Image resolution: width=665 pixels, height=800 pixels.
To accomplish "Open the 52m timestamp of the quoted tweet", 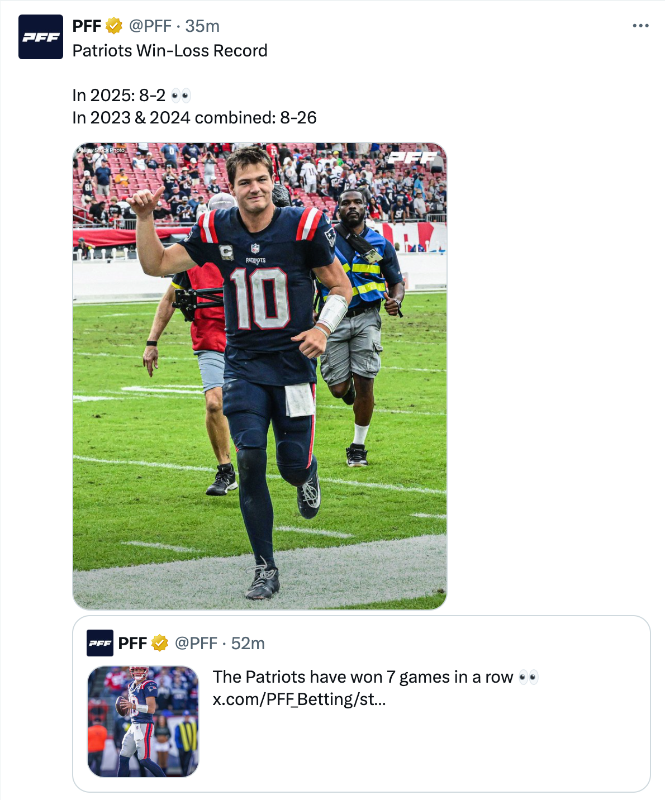I will 248,643.
